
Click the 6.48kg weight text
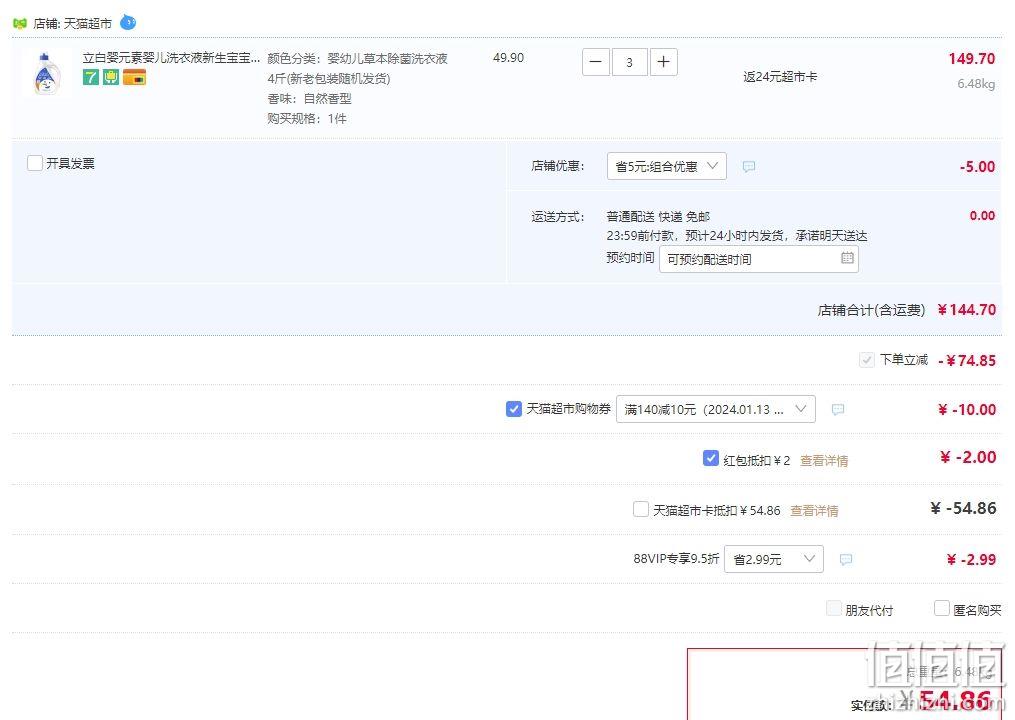pyautogui.click(x=976, y=84)
